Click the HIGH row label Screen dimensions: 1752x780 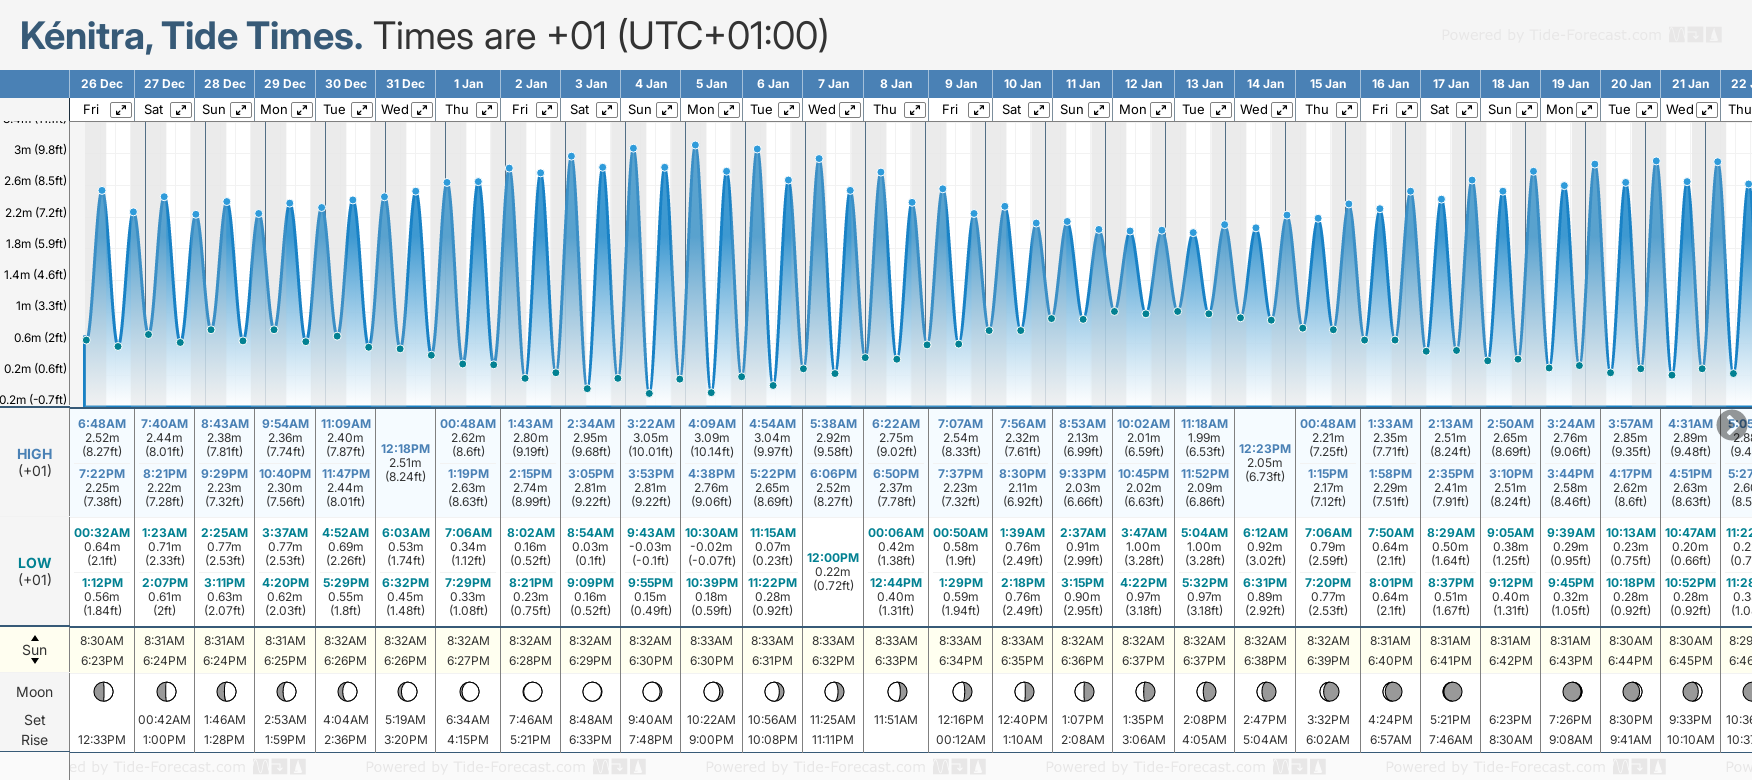(34, 454)
